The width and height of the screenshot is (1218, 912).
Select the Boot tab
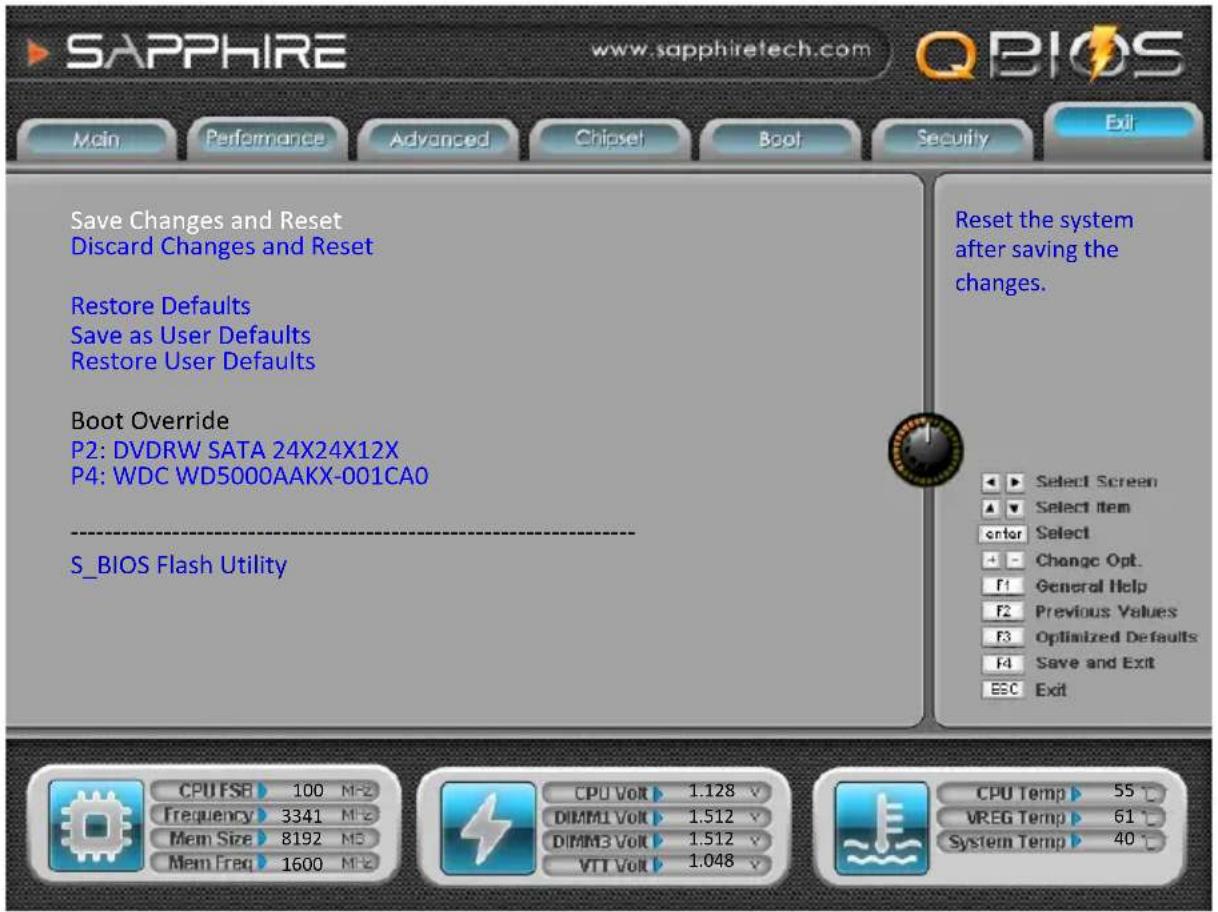pyautogui.click(x=779, y=140)
